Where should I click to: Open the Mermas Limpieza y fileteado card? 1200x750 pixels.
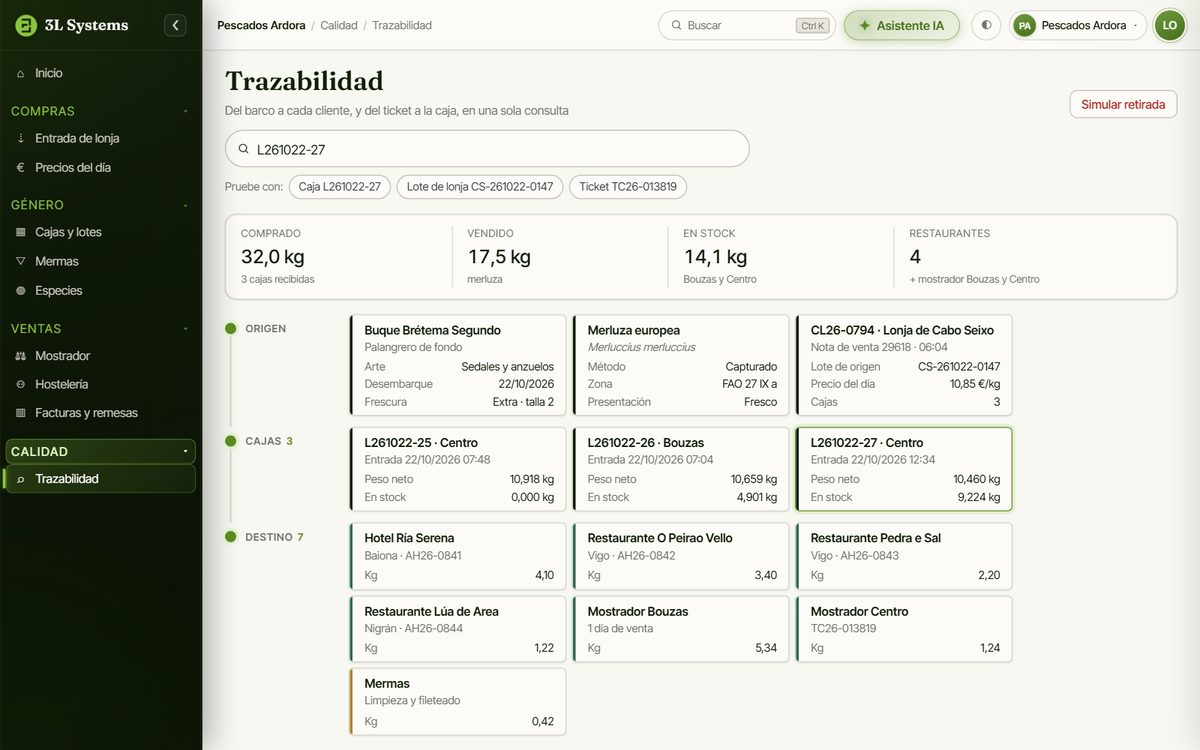tap(458, 702)
